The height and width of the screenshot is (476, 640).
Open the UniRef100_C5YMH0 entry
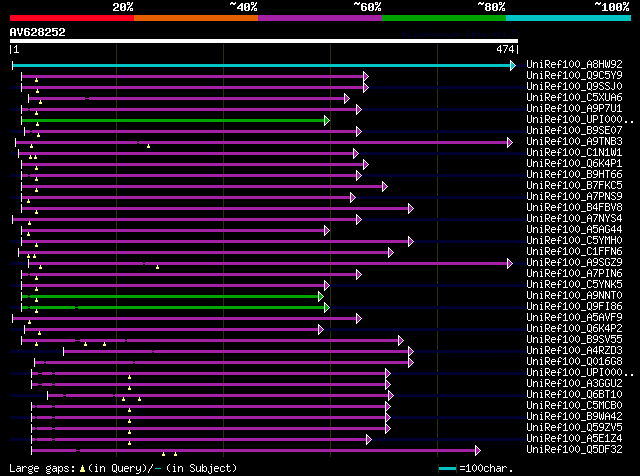(574, 241)
